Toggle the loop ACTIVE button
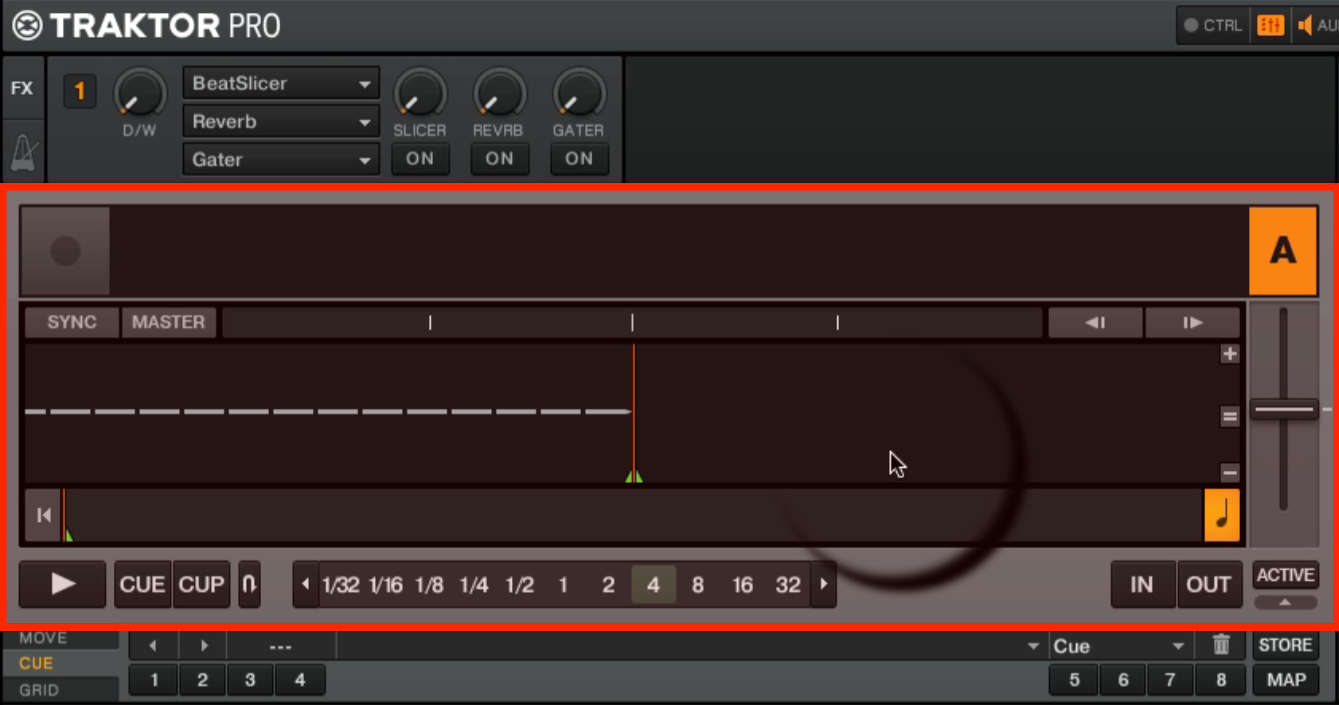This screenshot has width=1339, height=705. 1285,575
